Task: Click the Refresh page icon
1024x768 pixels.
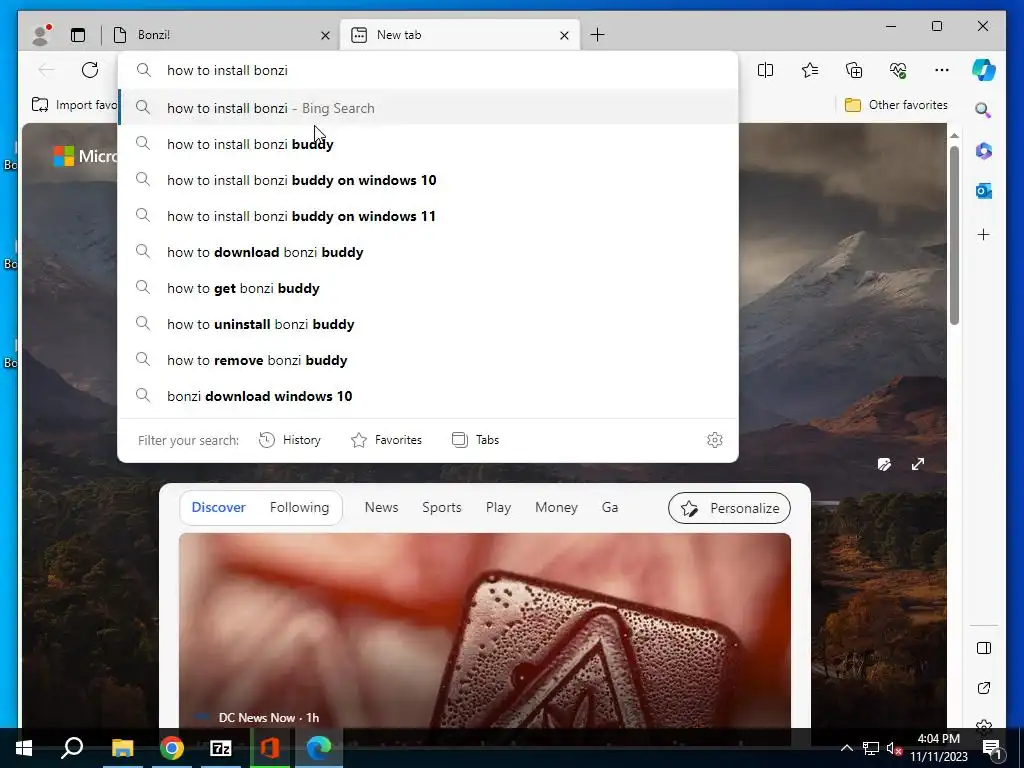Action: 90,70
